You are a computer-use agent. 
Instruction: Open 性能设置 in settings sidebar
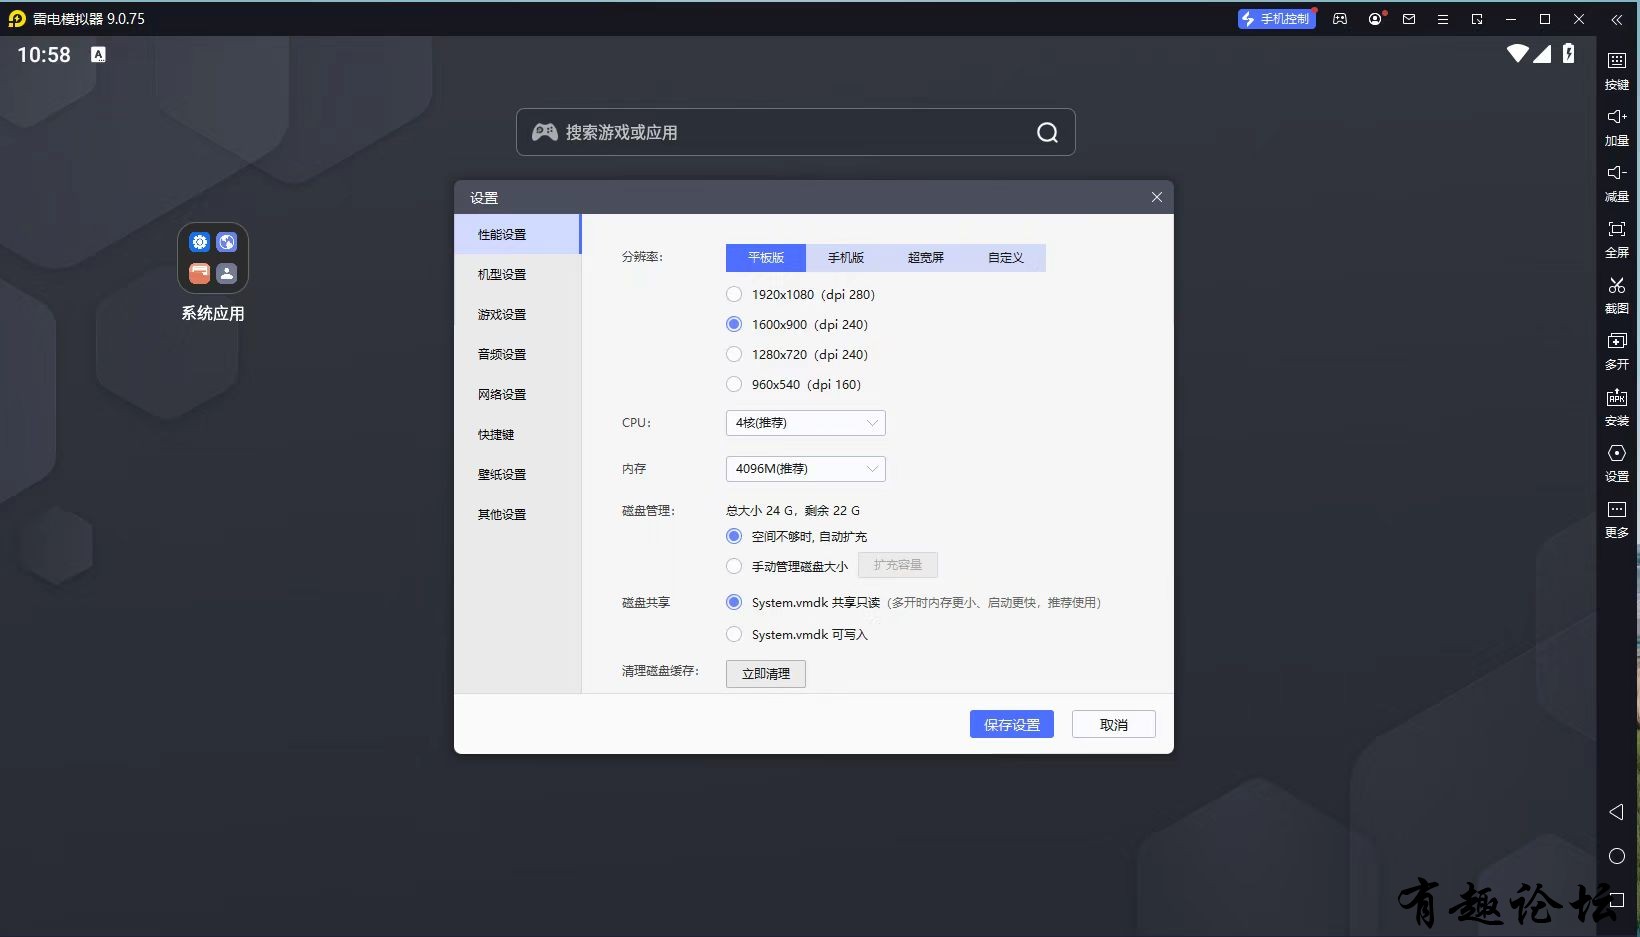point(517,234)
